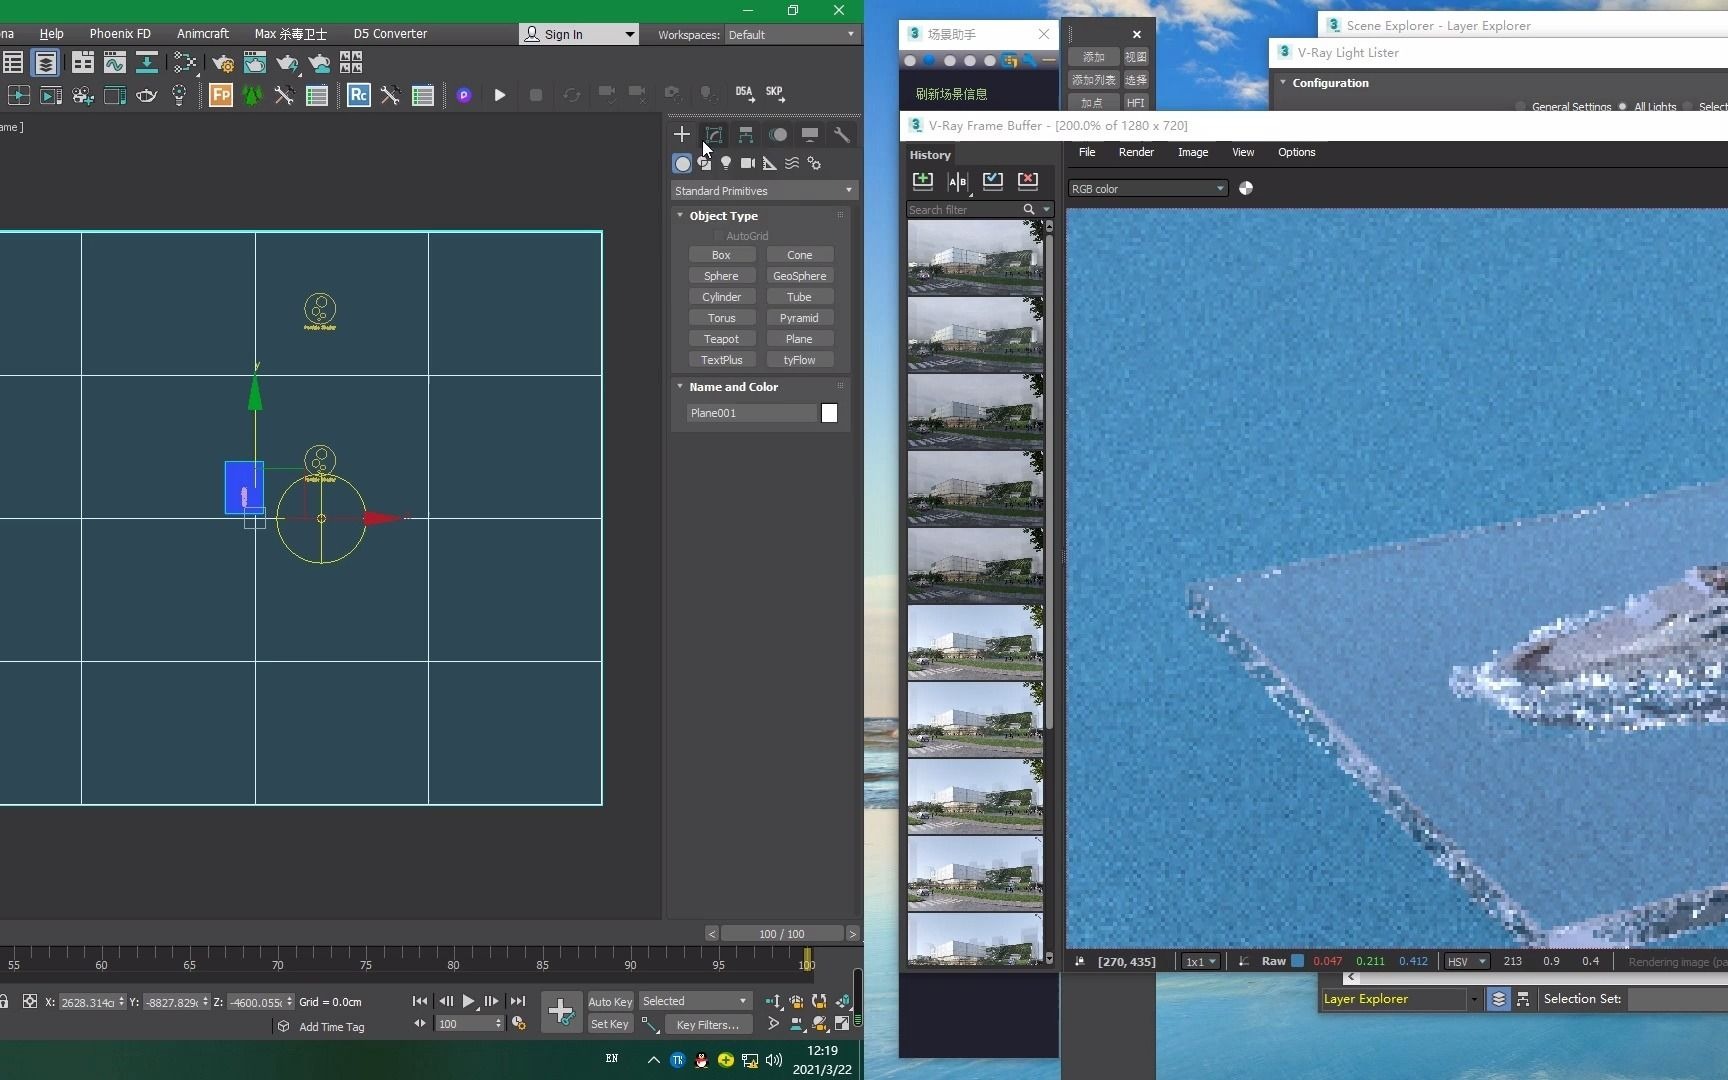Viewport: 1728px width, 1080px height.
Task: Click Plane001 object color swatch
Action: [x=829, y=413]
